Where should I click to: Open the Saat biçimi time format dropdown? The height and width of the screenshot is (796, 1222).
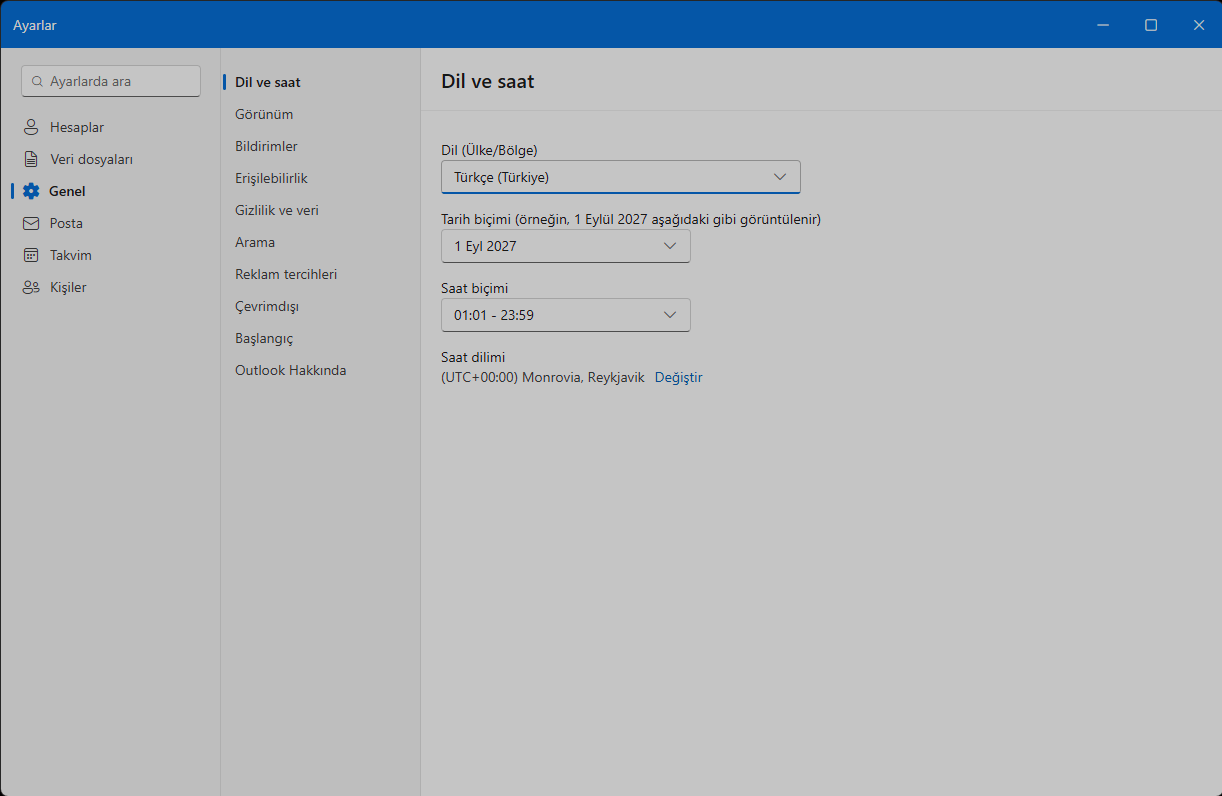click(566, 315)
